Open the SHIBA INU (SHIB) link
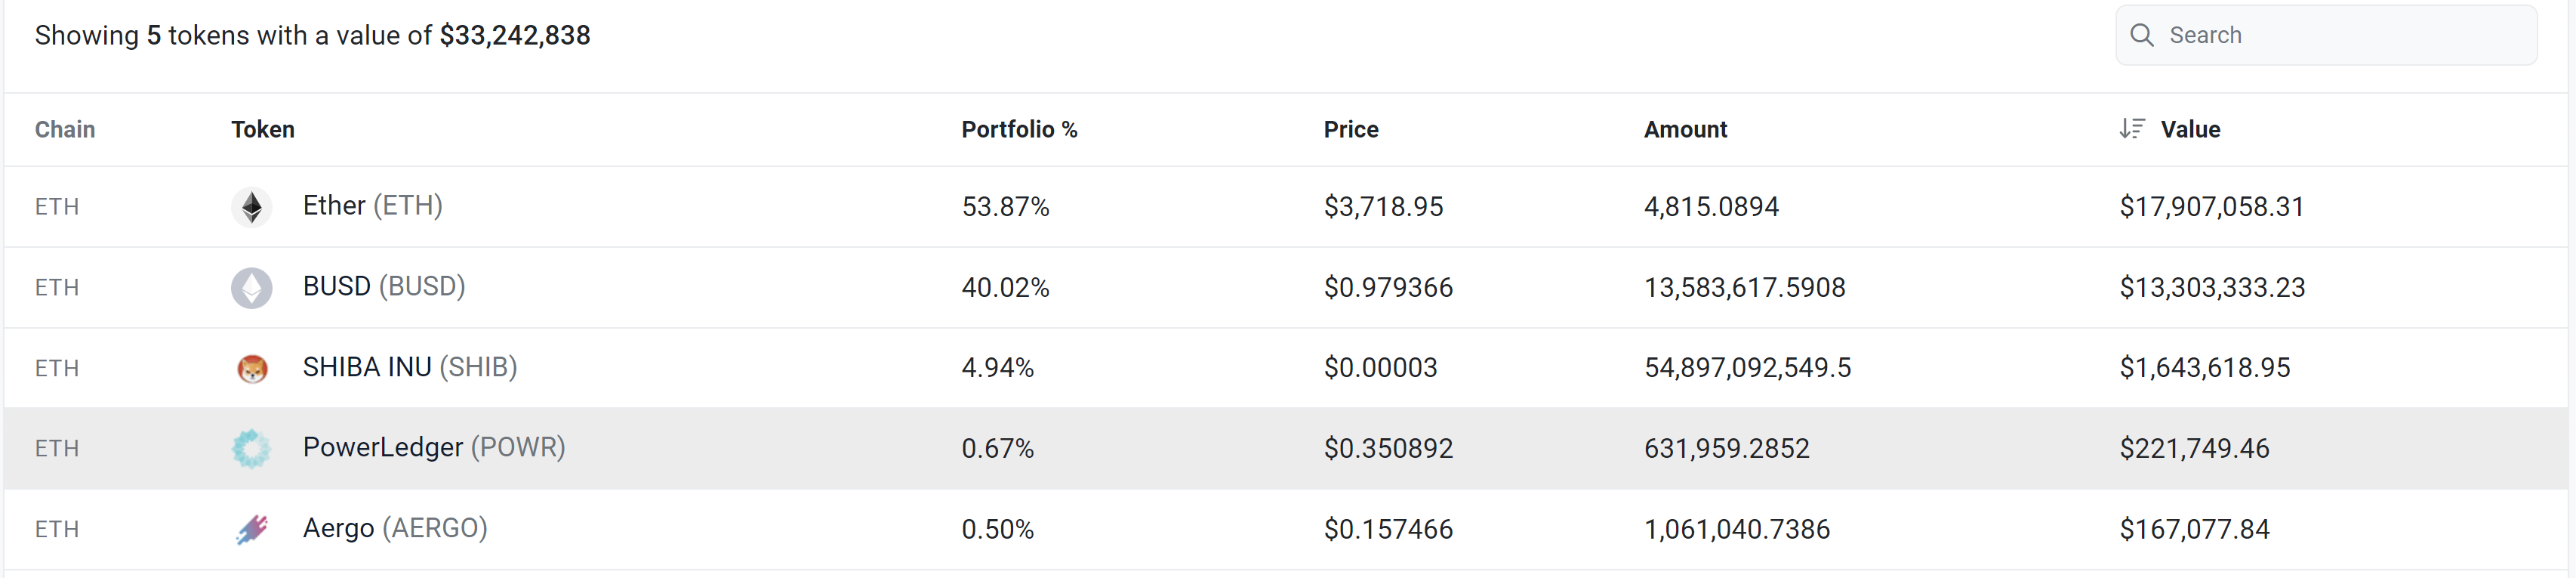This screenshot has width=2576, height=578. click(410, 367)
